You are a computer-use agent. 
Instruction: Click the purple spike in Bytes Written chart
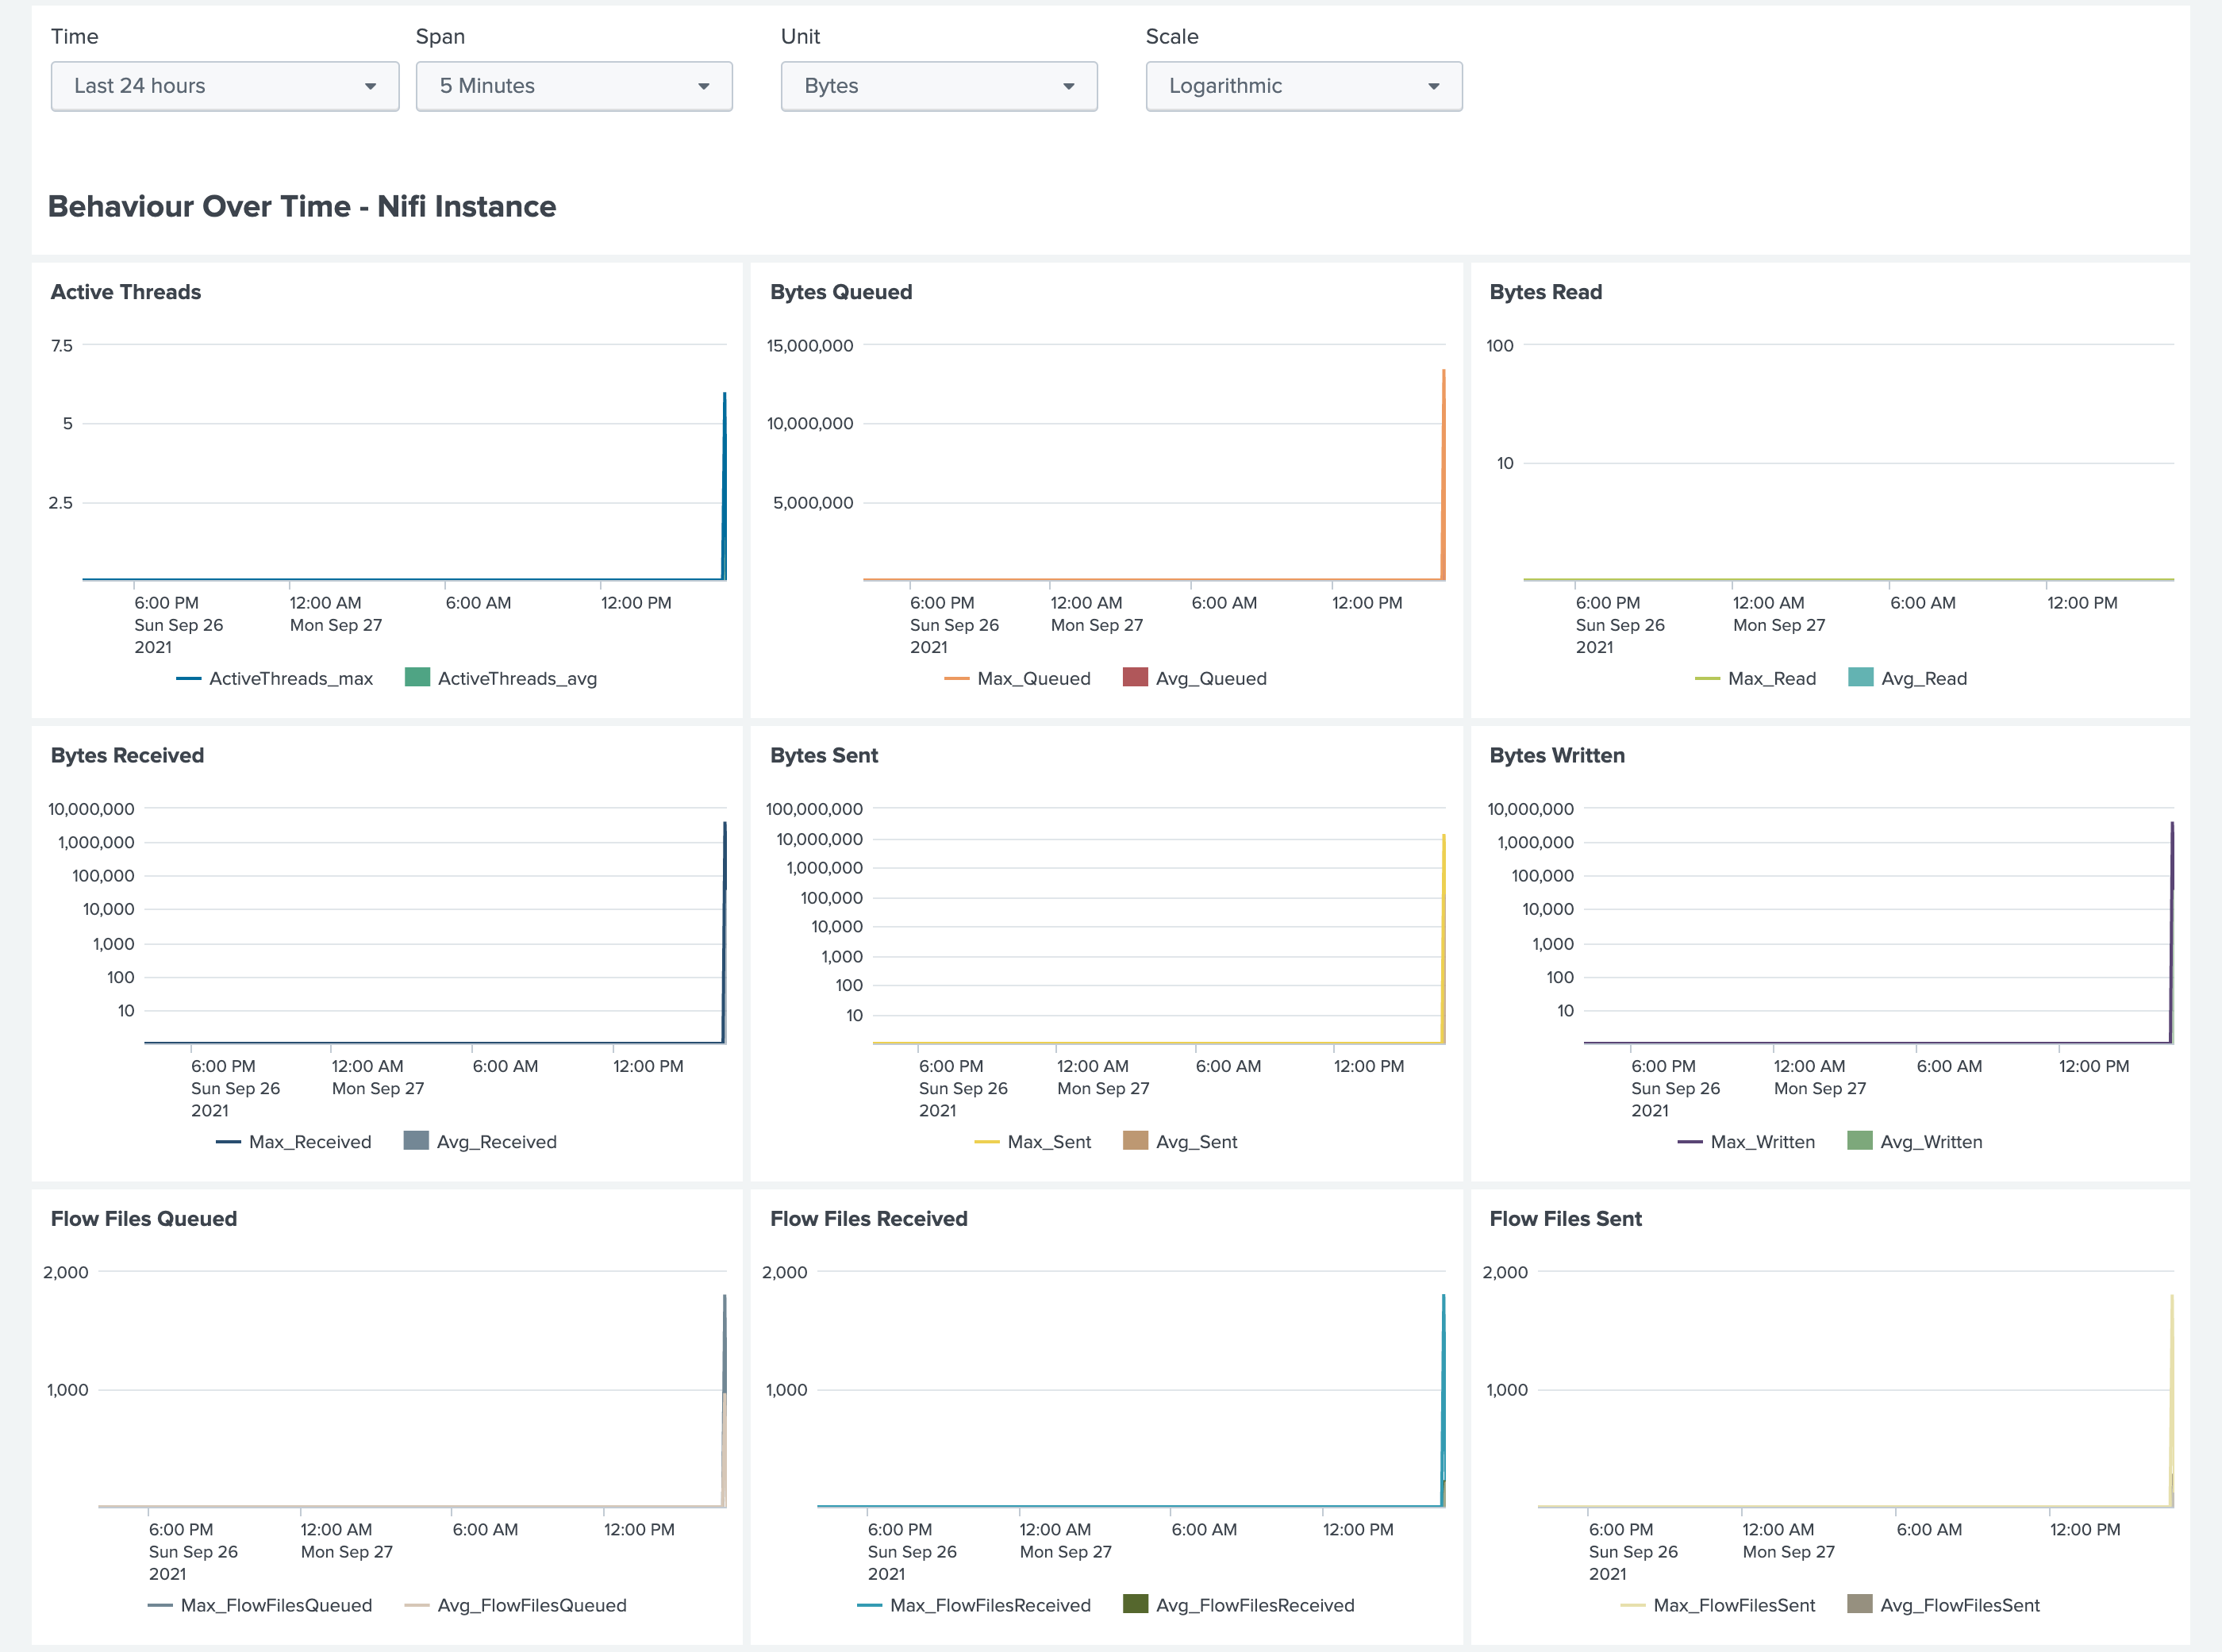pyautogui.click(x=2171, y=932)
